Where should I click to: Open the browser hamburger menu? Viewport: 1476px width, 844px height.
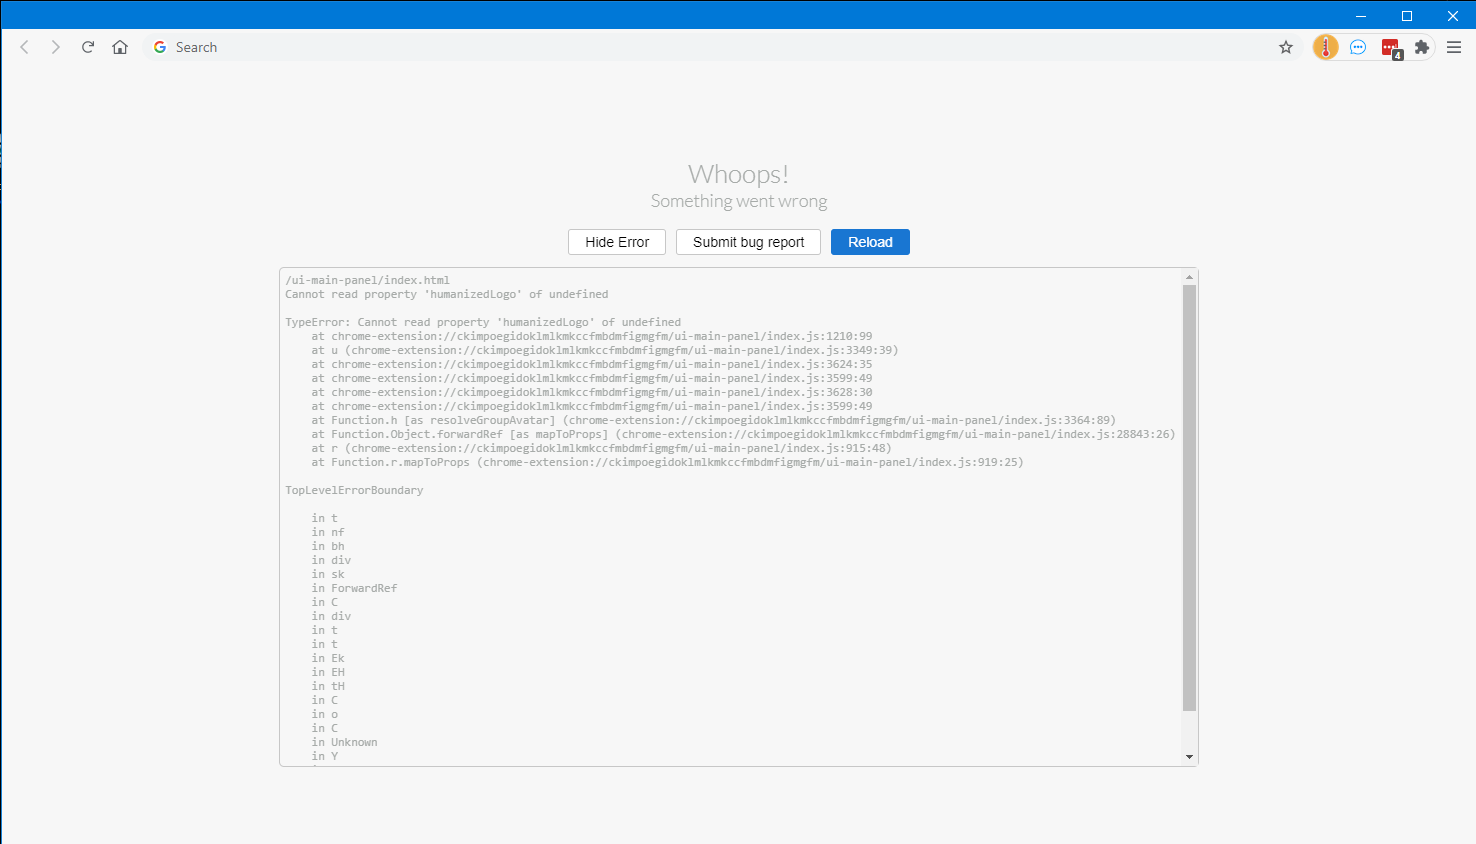(1454, 47)
